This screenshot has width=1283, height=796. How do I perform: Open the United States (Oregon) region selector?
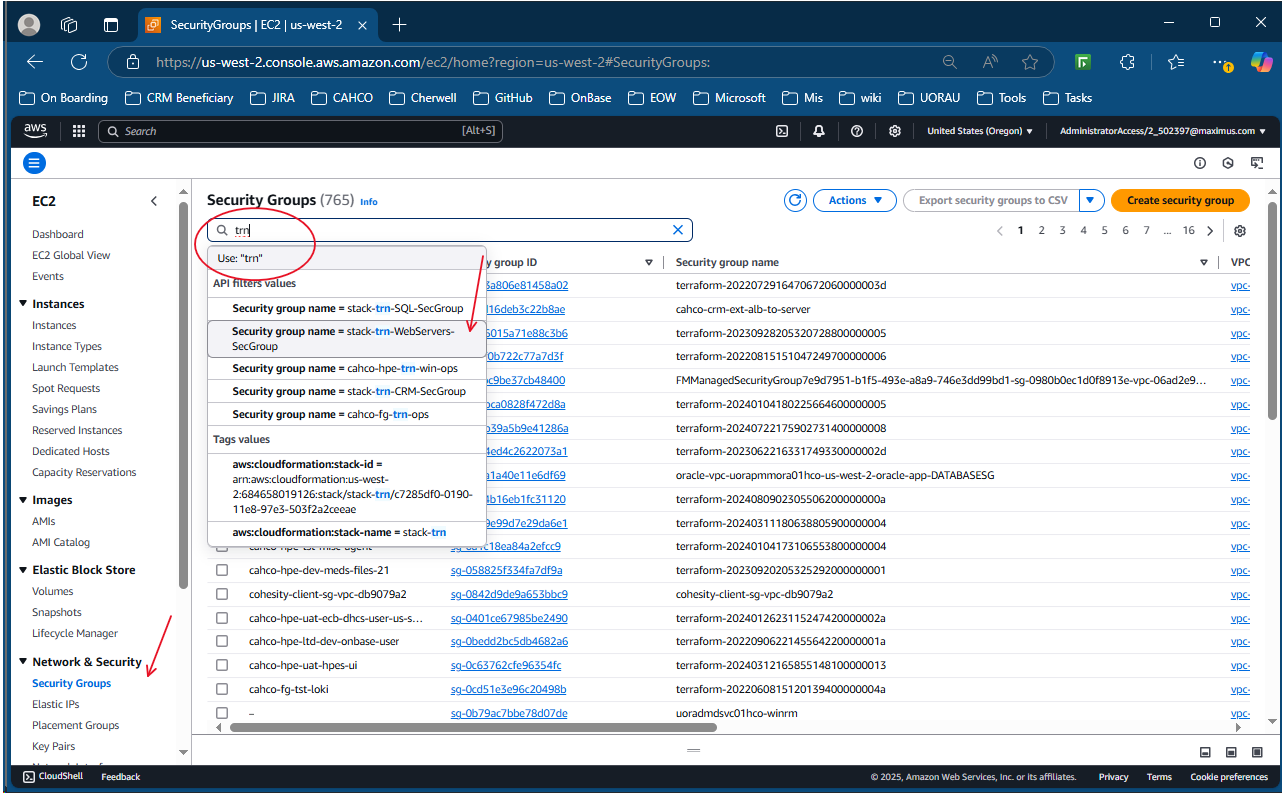[x=979, y=131]
